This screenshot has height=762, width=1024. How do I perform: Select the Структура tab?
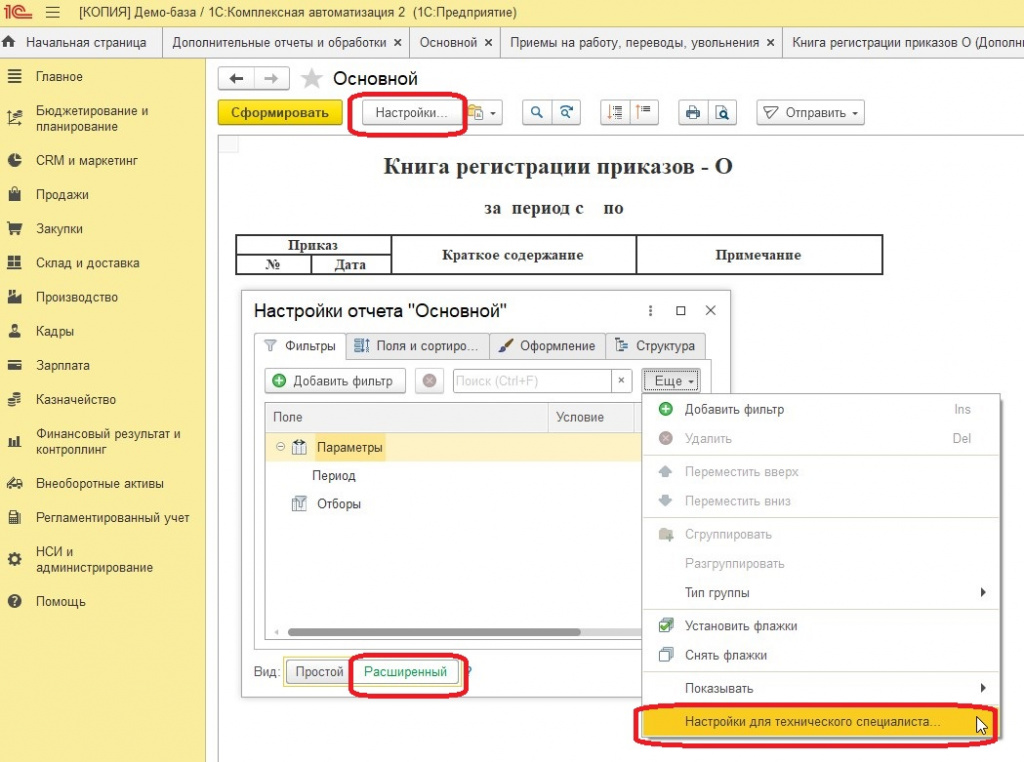coord(656,345)
